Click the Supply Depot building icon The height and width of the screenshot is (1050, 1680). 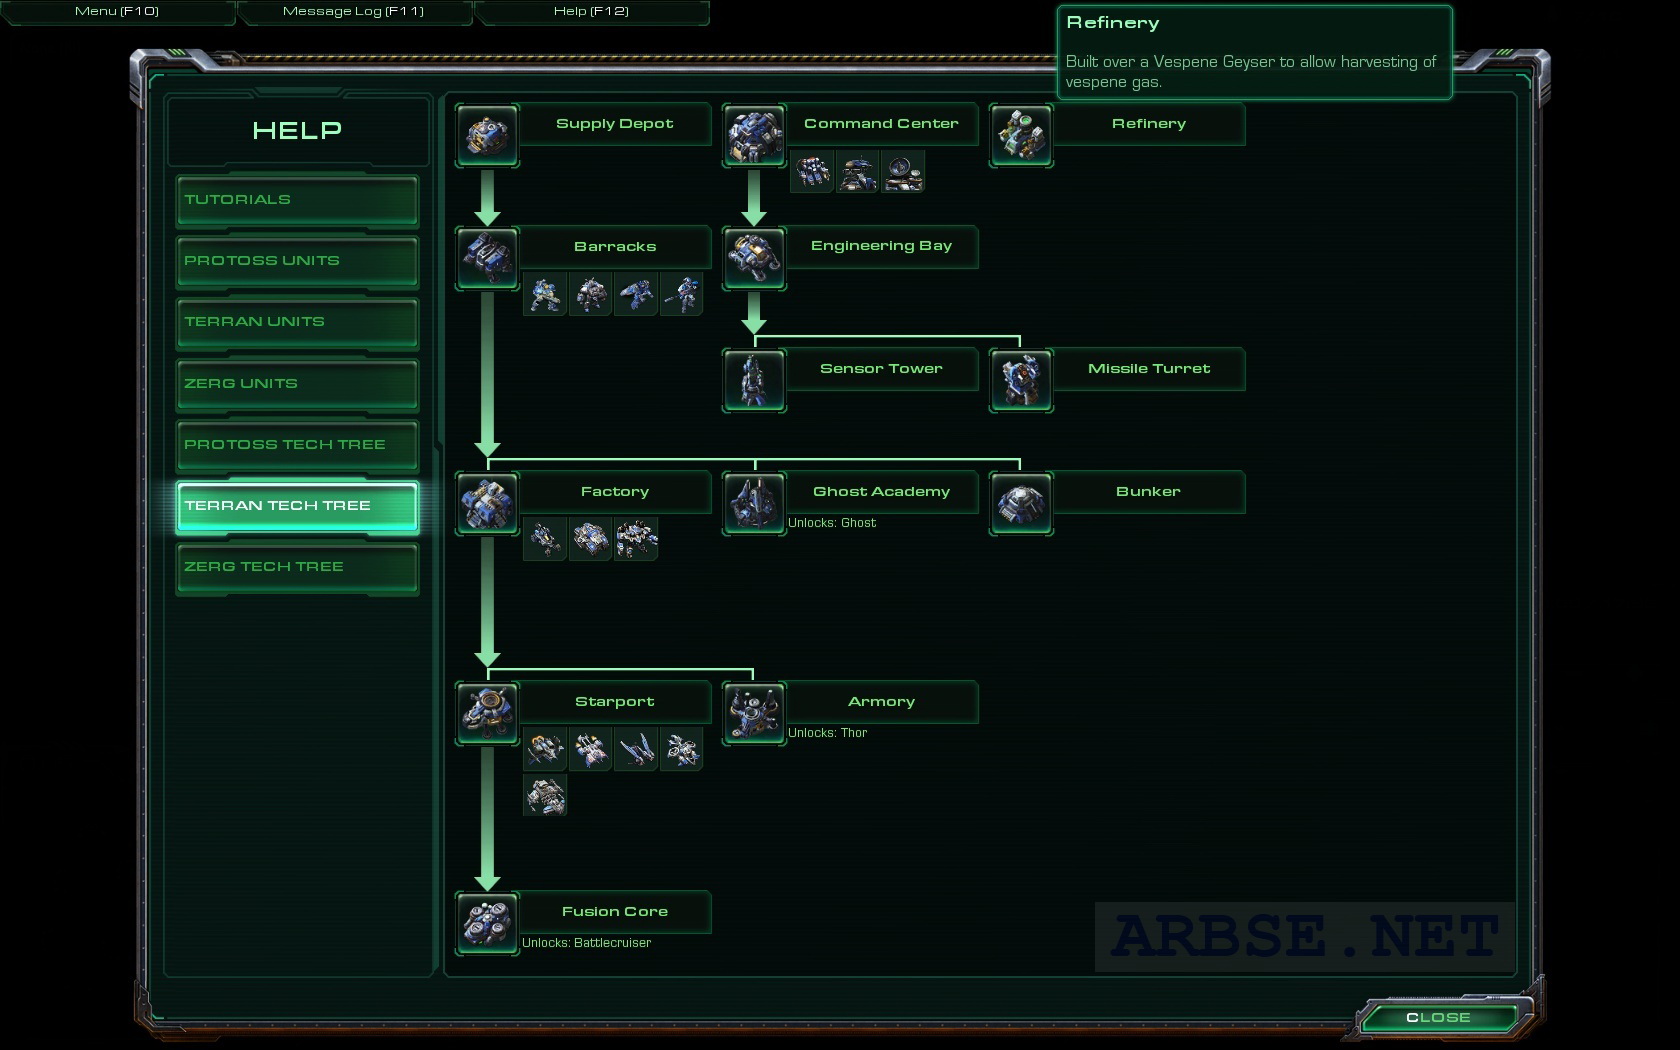coord(487,135)
